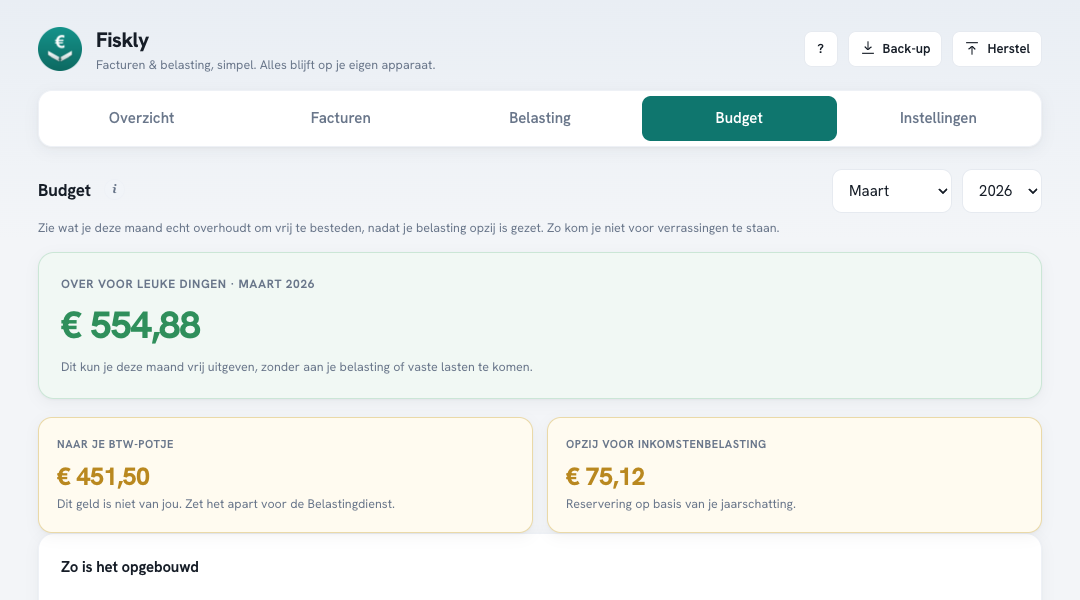This screenshot has width=1080, height=600.
Task: Click the tagline 'Facturen & belasting, simpel.'
Action: (176, 65)
